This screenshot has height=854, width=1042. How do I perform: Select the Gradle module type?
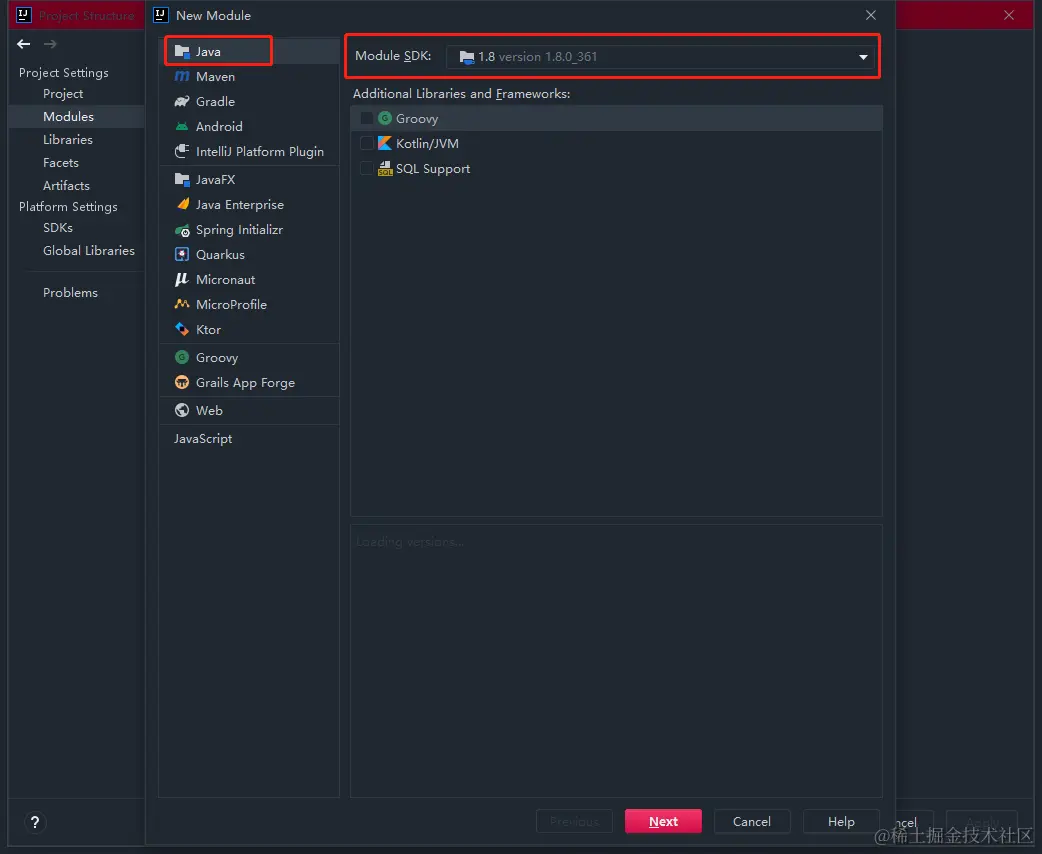tap(249, 101)
